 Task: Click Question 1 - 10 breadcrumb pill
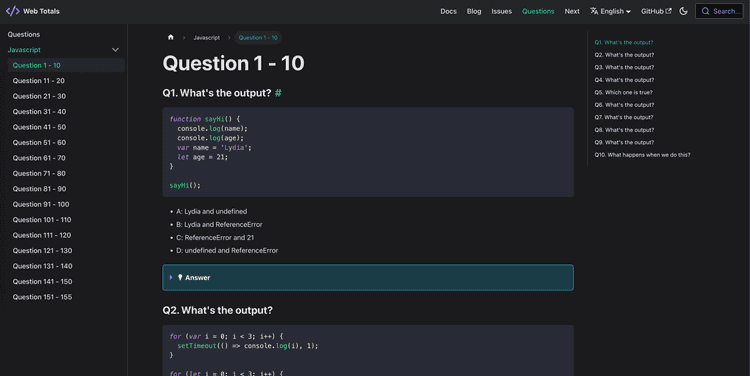(x=258, y=37)
